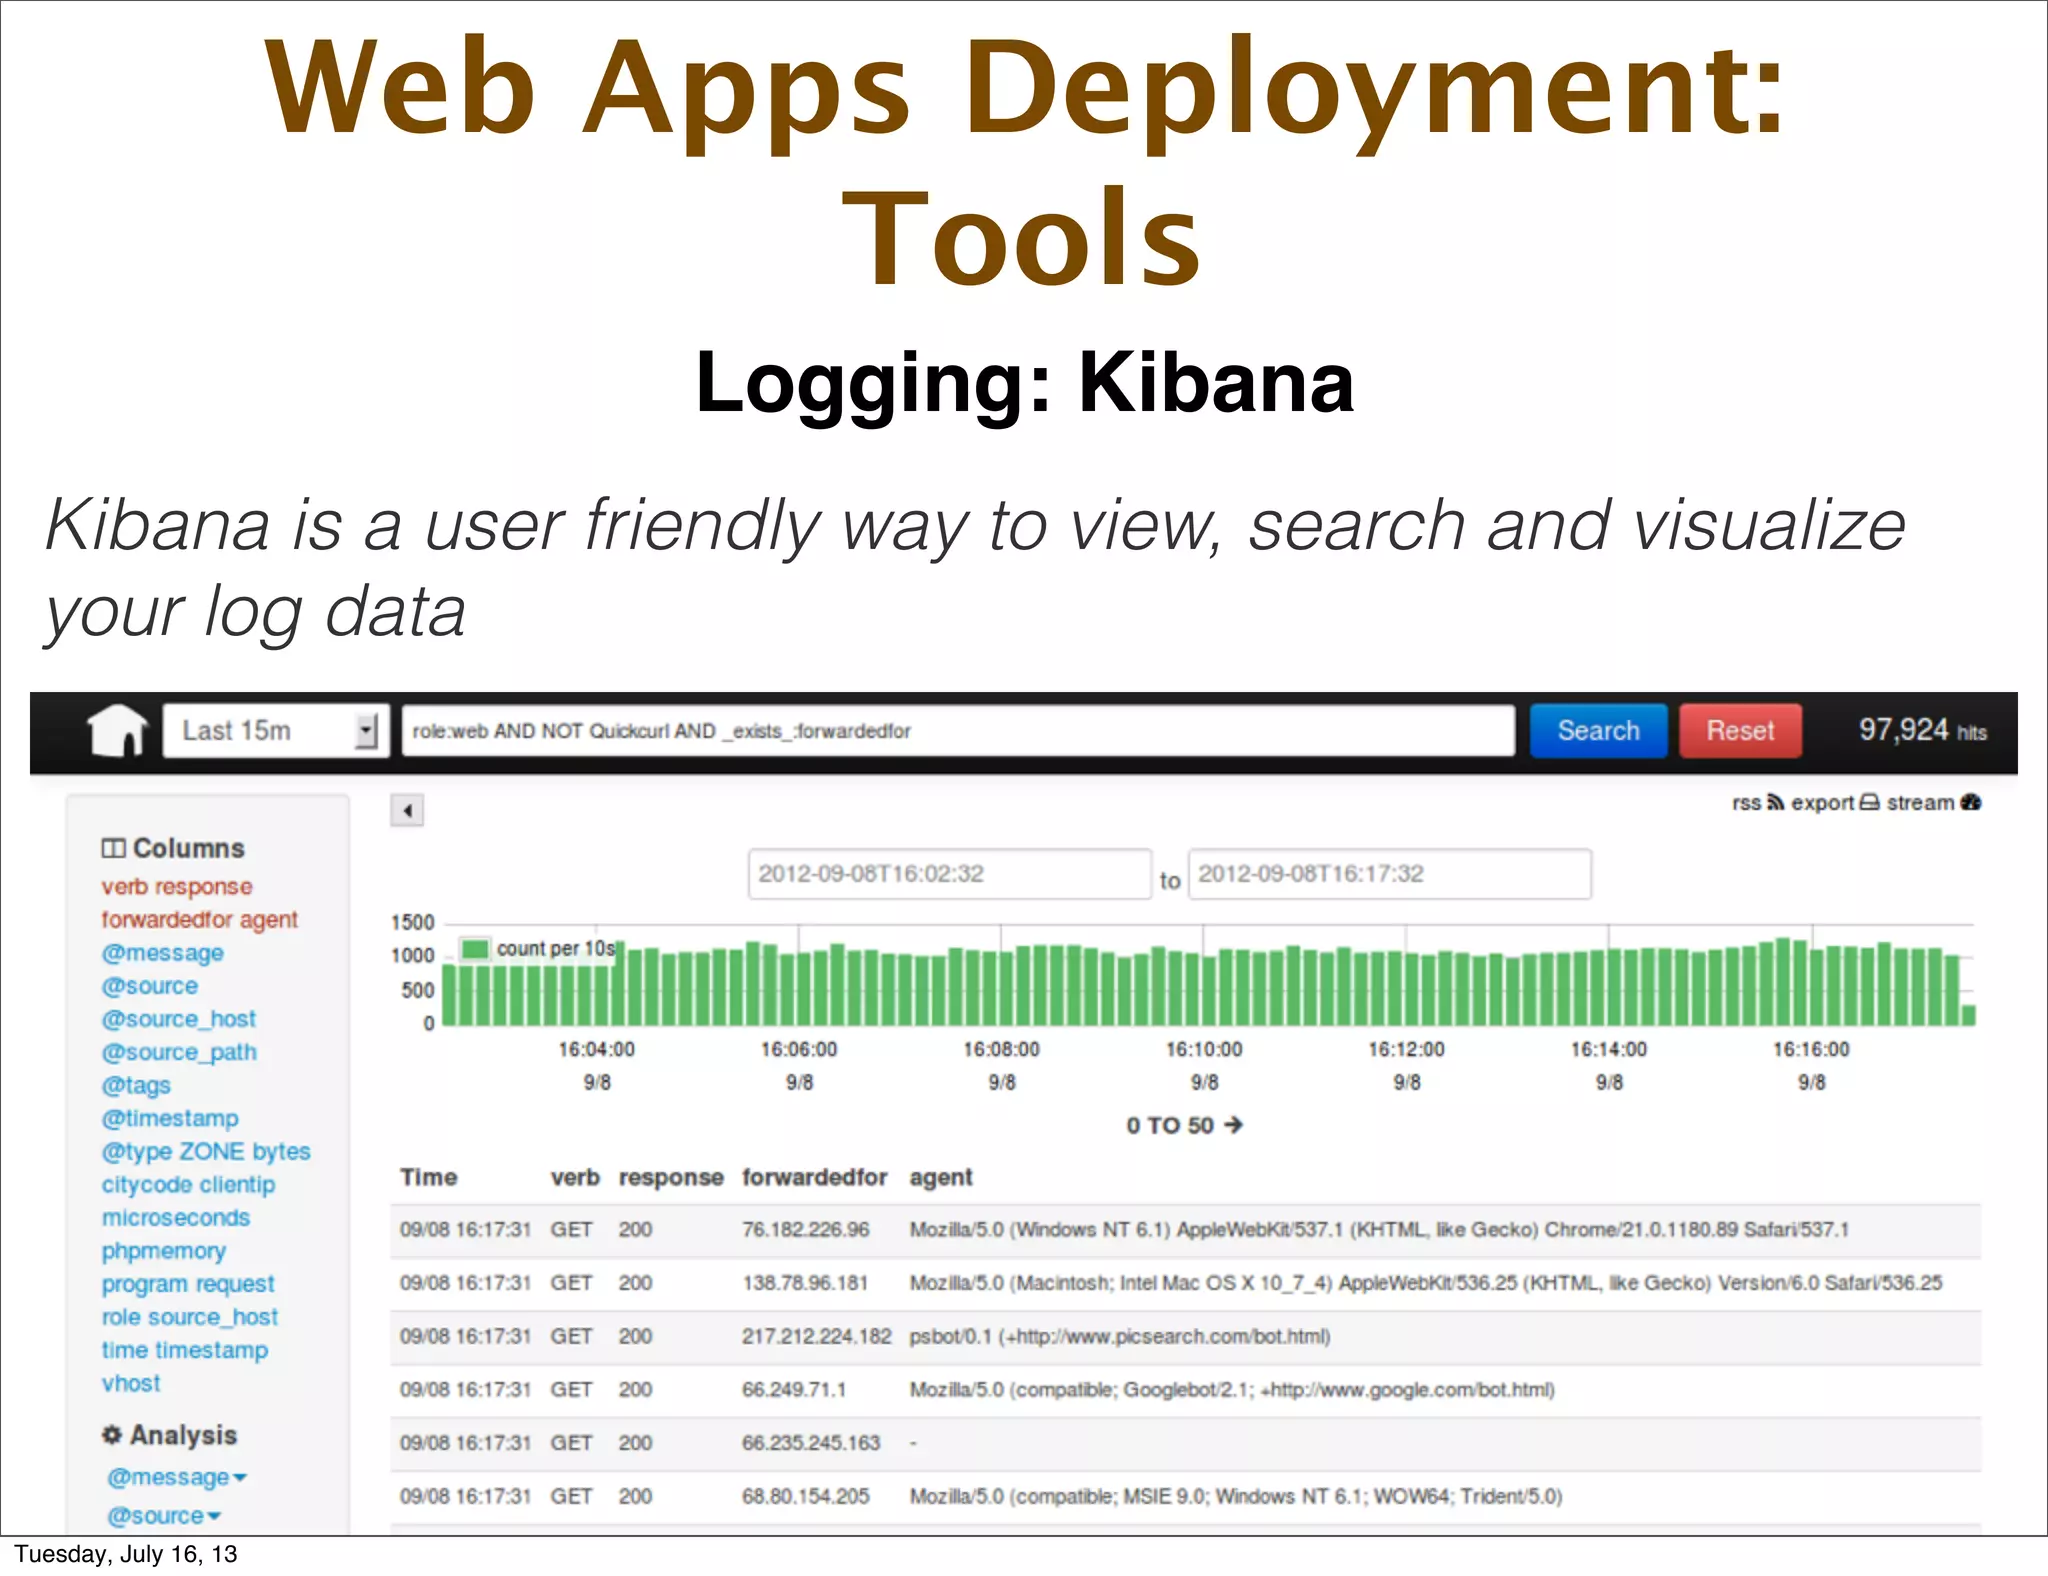Click the end time field 2012-09-08T16:17:32

click(1390, 874)
